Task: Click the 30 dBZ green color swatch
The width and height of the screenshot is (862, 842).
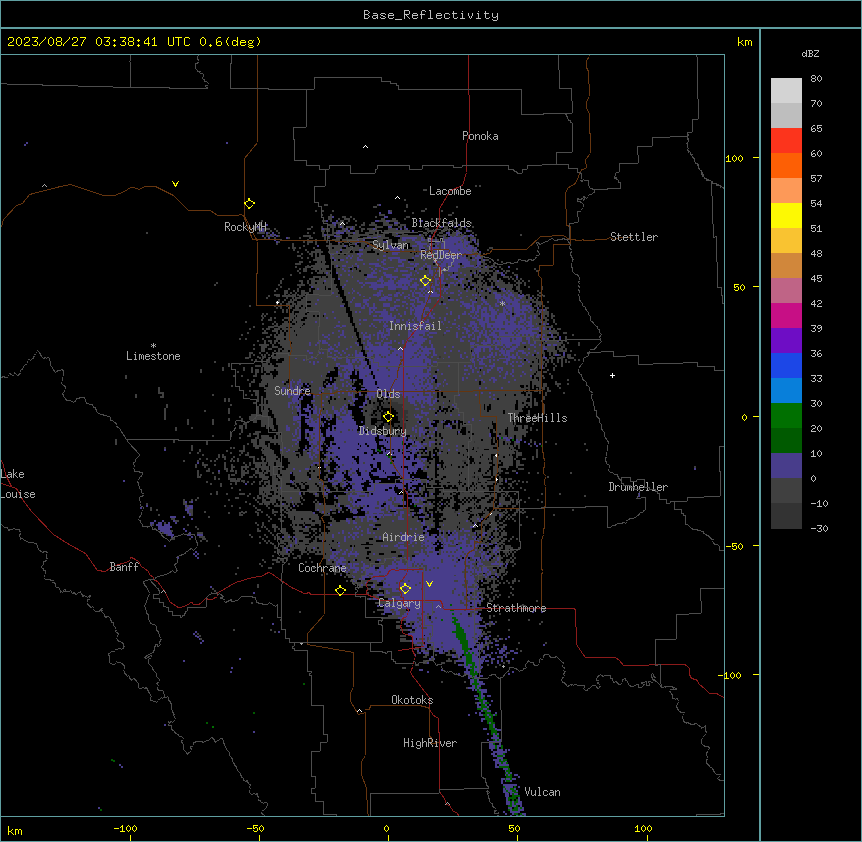Action: point(786,416)
